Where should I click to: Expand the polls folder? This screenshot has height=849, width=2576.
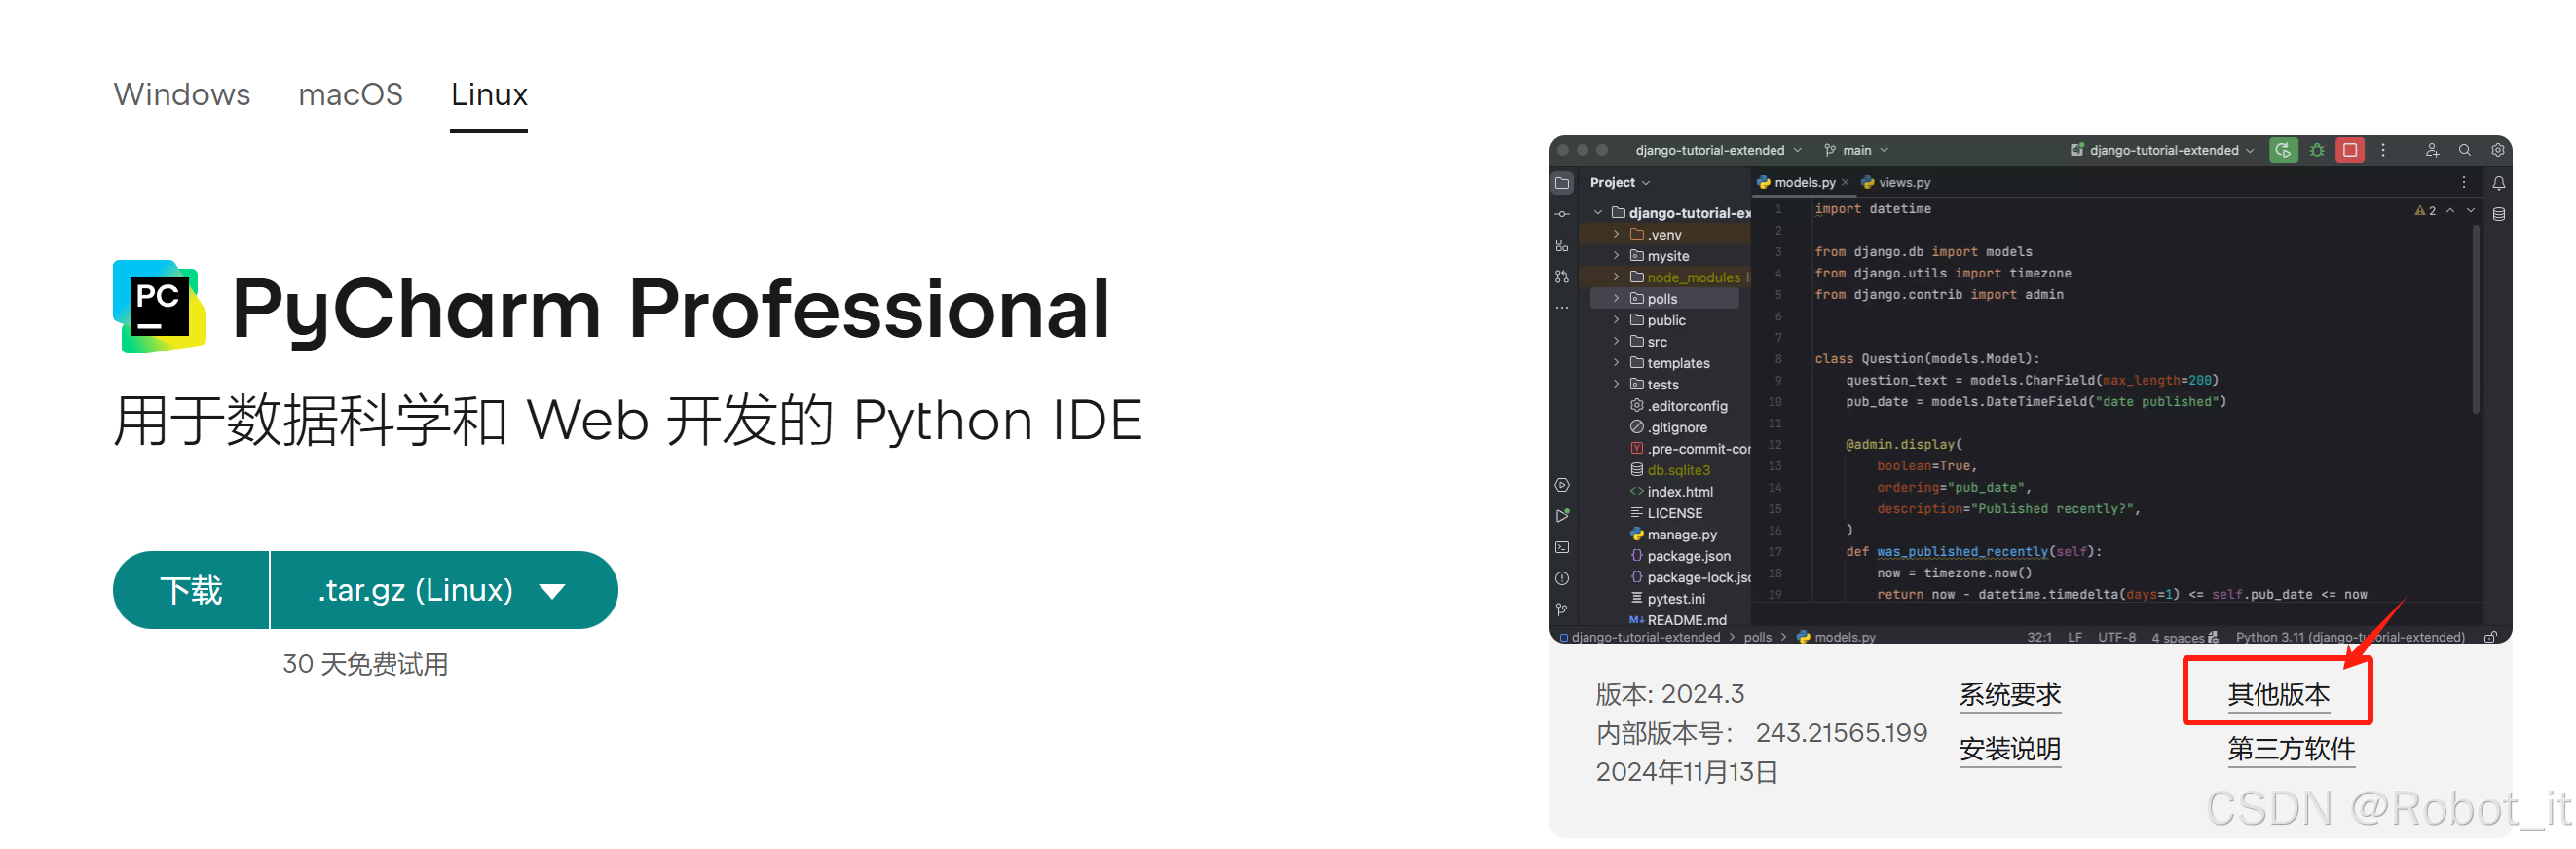(1616, 299)
